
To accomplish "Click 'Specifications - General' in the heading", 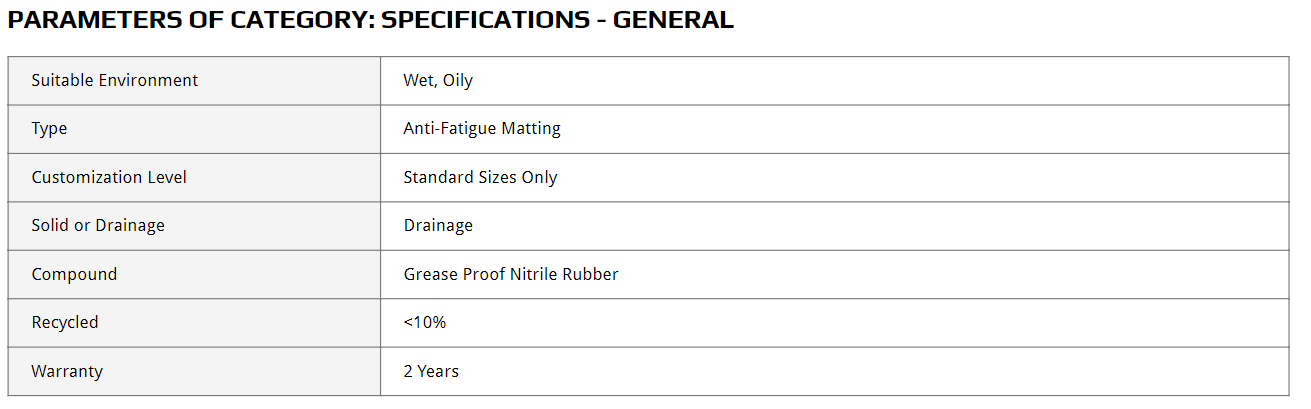I will pyautogui.click(x=557, y=20).
